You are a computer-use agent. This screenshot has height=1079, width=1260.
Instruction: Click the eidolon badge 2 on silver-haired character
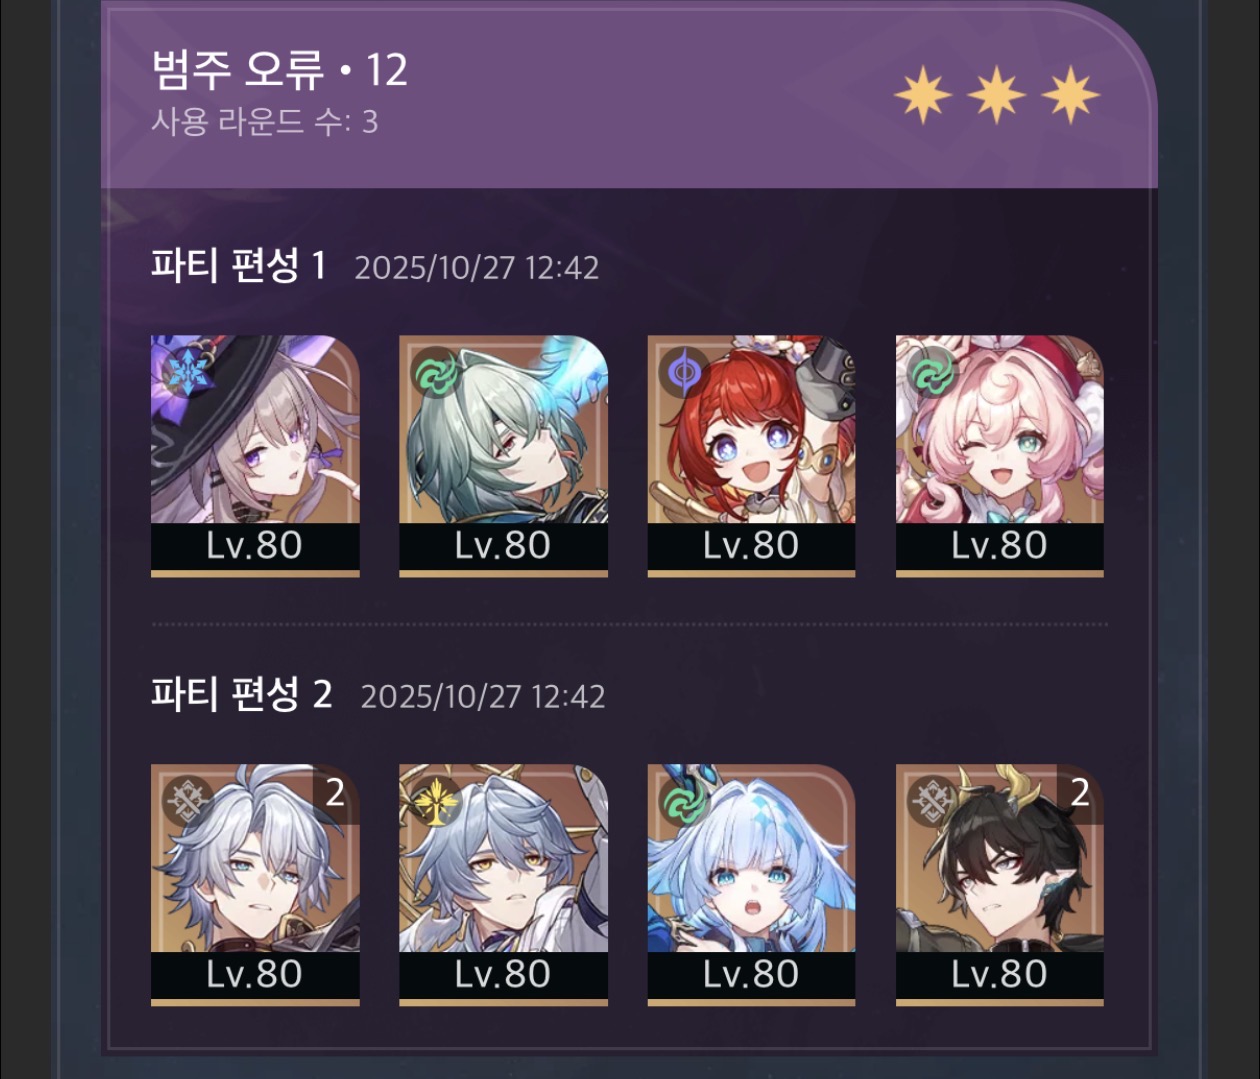tap(336, 793)
